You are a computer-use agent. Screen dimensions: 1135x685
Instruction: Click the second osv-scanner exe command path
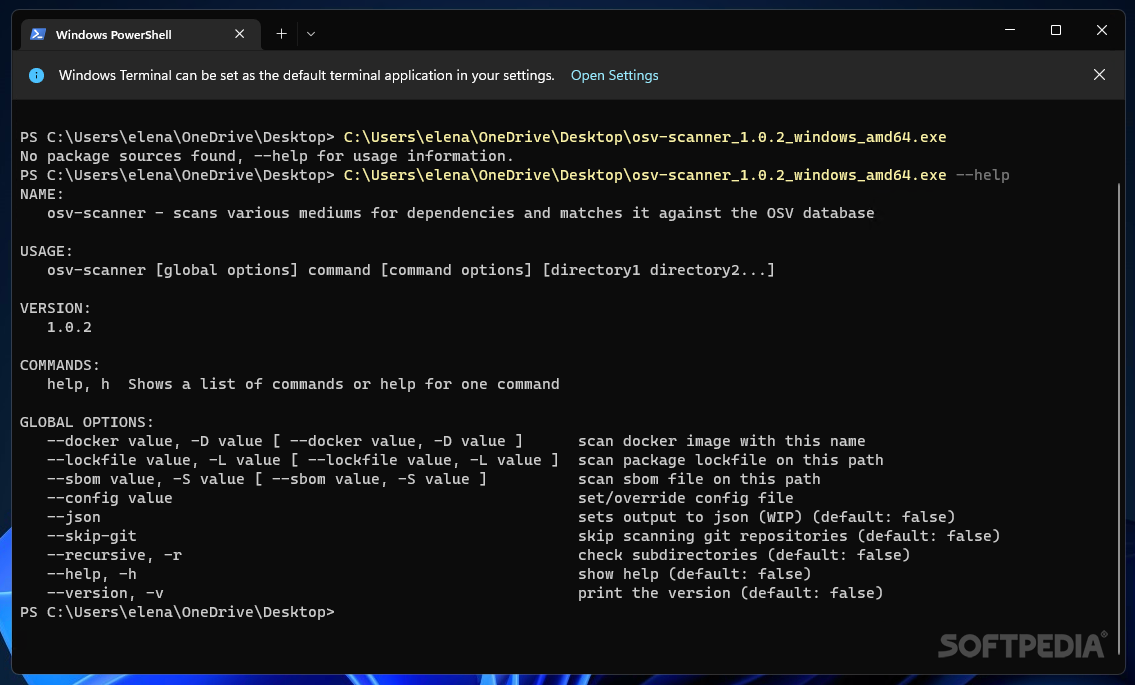point(645,175)
